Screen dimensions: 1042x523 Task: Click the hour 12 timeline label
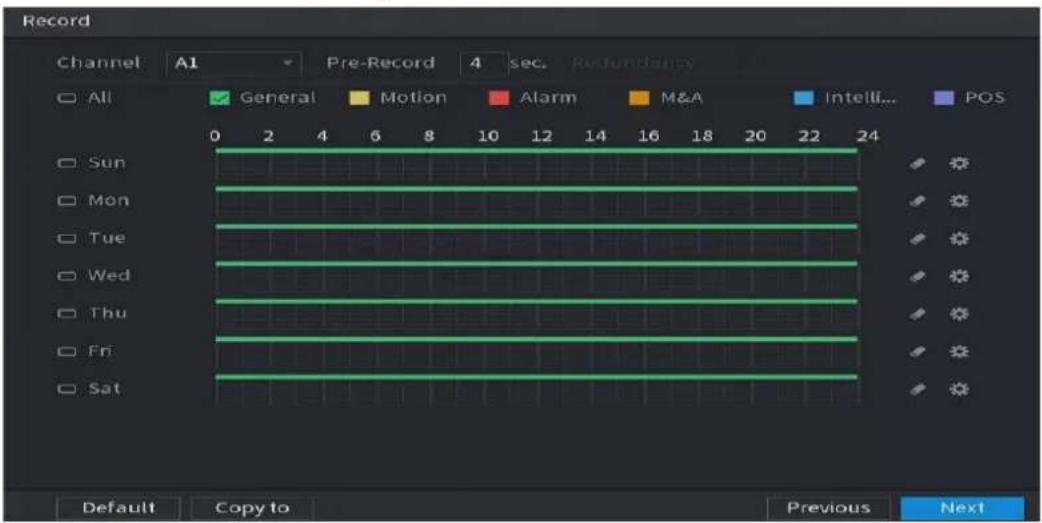click(542, 136)
